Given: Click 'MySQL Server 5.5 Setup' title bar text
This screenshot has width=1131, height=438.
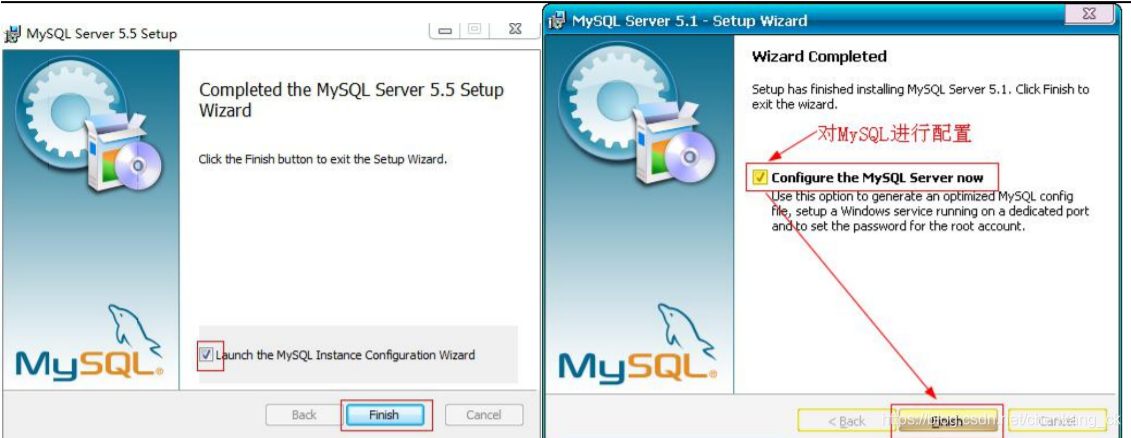Looking at the screenshot, I should (102, 34).
